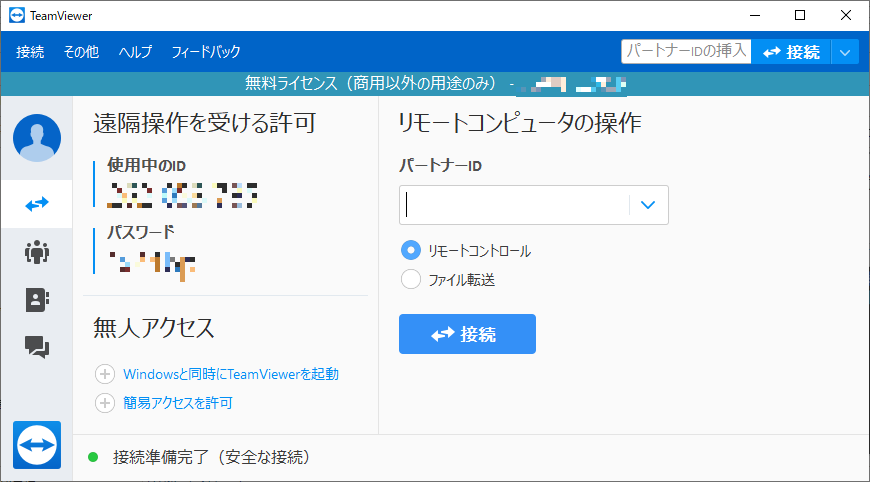Click the 無料ライセンス banner text

click(x=370, y=83)
